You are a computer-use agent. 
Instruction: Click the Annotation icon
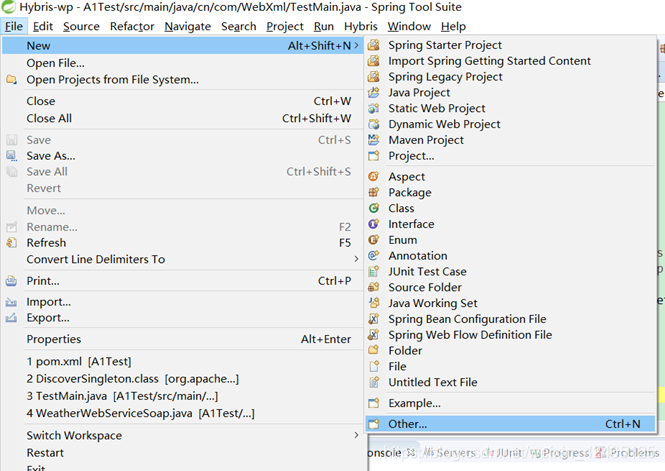pos(374,256)
